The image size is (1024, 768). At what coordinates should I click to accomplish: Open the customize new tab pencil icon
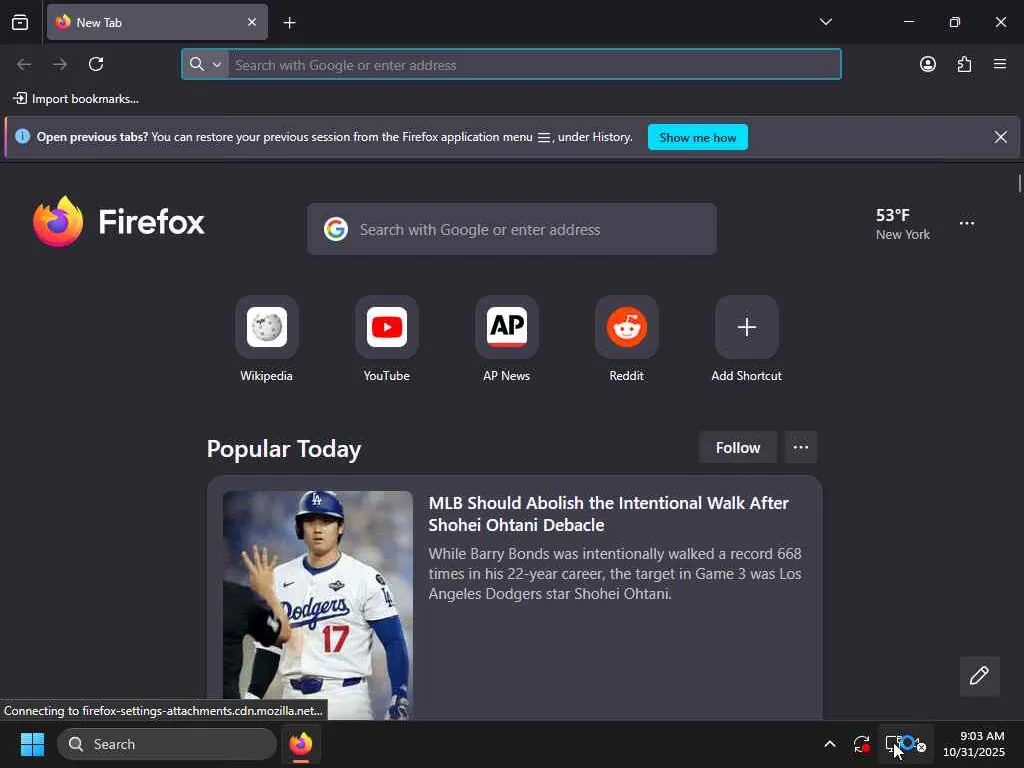click(x=979, y=676)
